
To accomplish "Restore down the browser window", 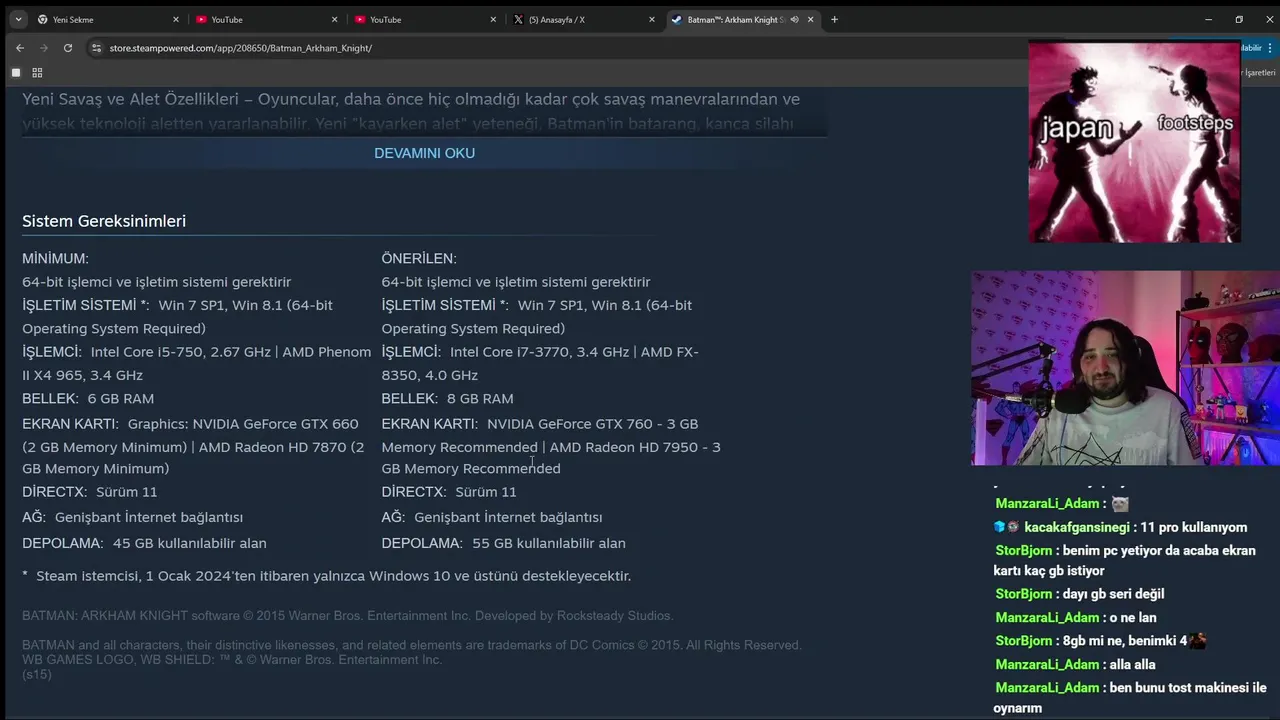I will (x=1239, y=19).
